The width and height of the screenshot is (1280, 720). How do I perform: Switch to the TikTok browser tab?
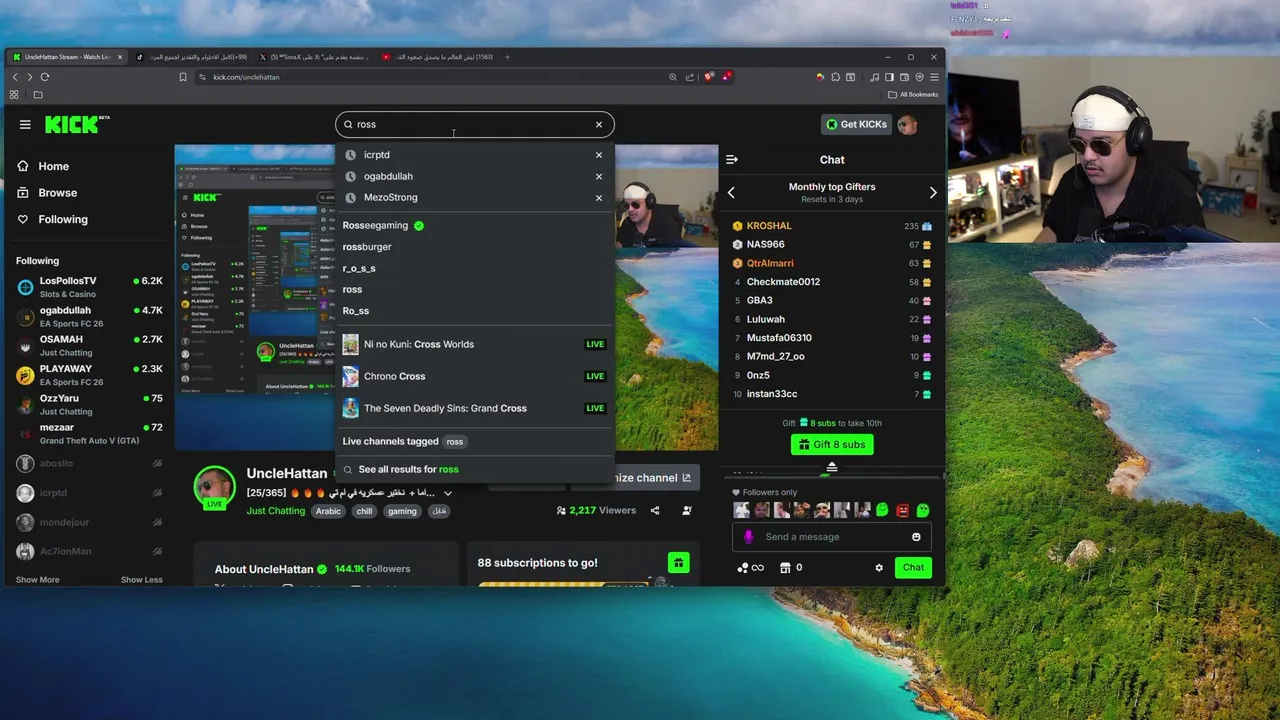(192, 57)
